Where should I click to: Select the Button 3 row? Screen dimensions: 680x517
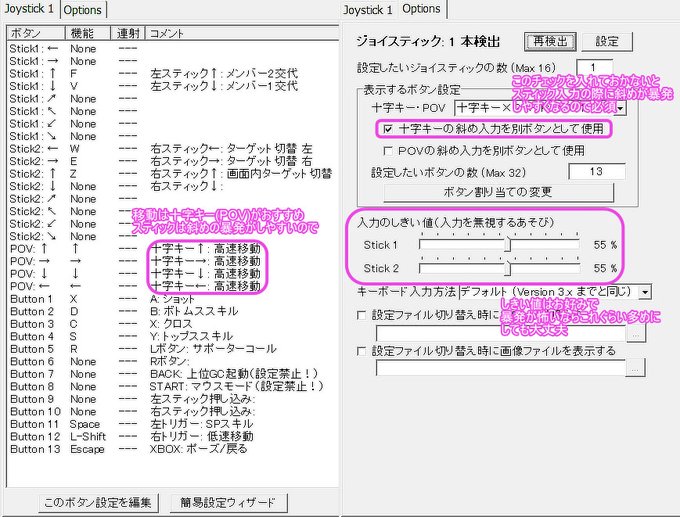tap(173, 324)
